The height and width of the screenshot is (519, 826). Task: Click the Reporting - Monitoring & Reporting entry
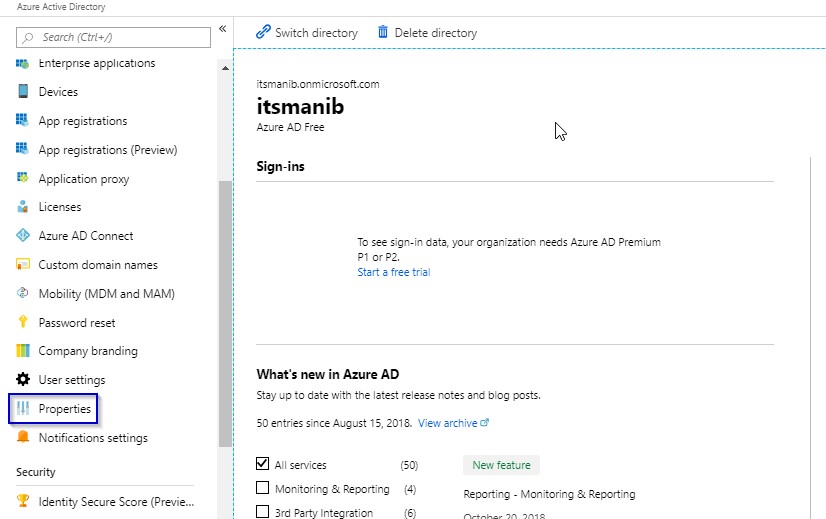click(549, 494)
